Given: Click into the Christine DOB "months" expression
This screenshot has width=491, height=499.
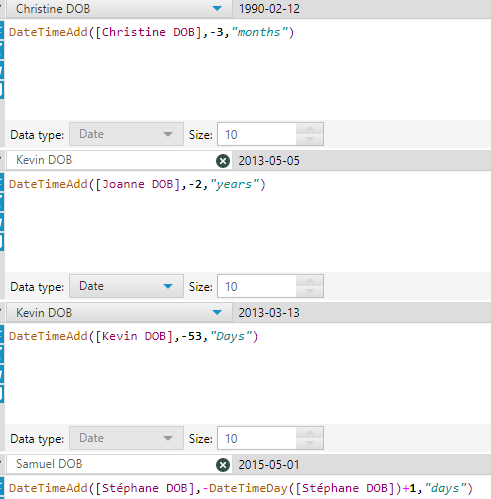Looking at the screenshot, I should click(x=152, y=32).
